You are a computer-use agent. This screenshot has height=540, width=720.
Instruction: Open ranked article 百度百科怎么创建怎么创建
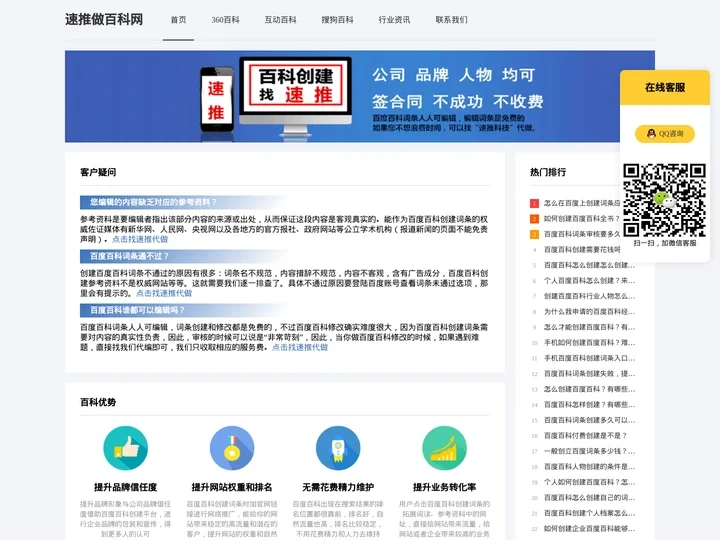click(x=590, y=265)
